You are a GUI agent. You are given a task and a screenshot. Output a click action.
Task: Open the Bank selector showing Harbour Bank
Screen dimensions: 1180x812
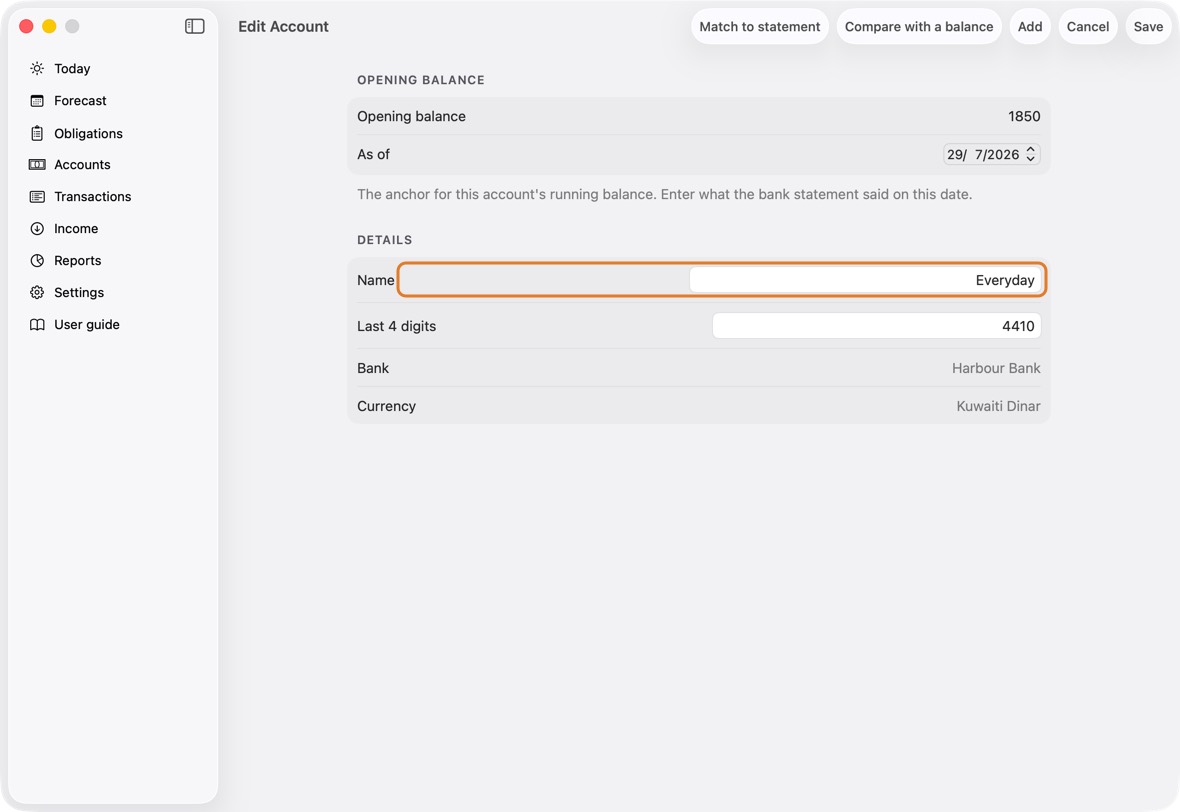point(996,368)
